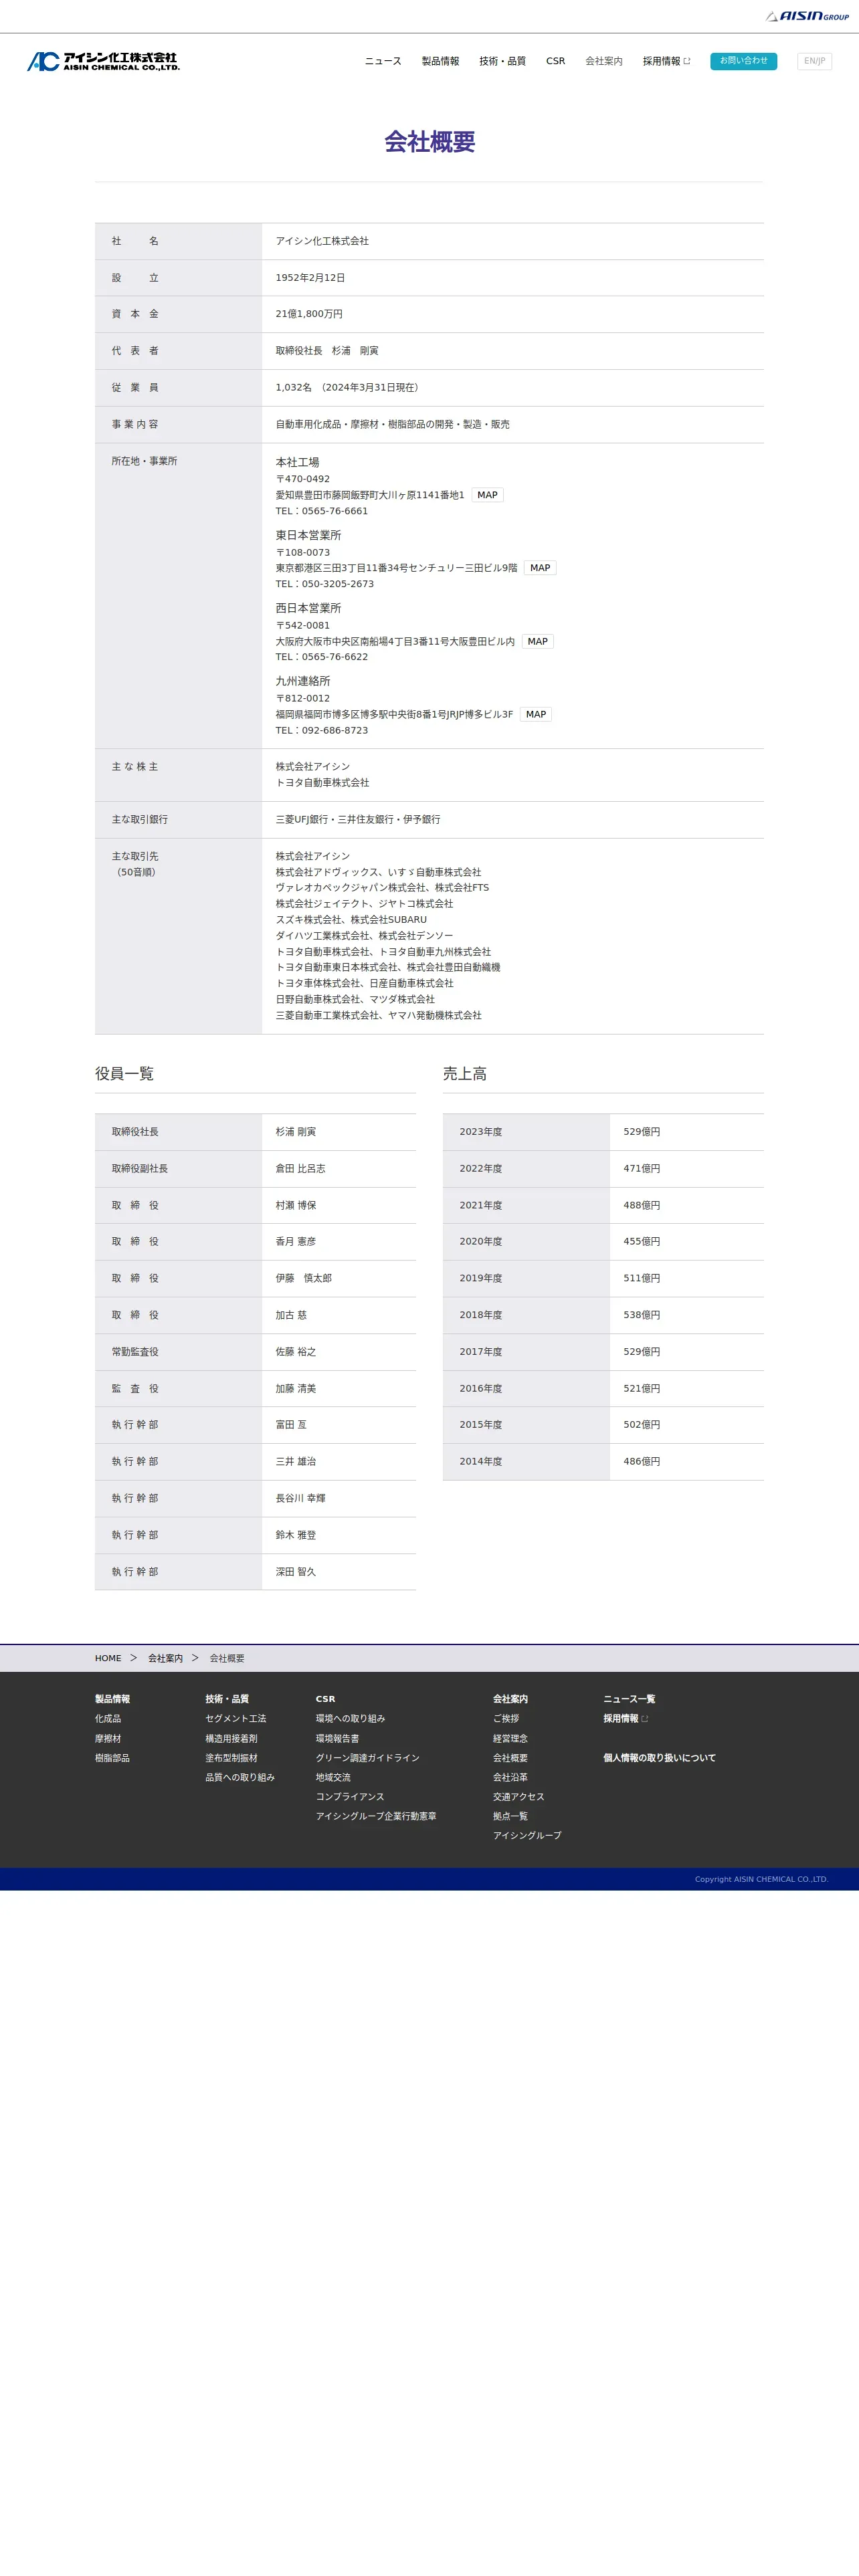
Task: Open ニュース一覧 footer link
Action: click(x=629, y=1699)
